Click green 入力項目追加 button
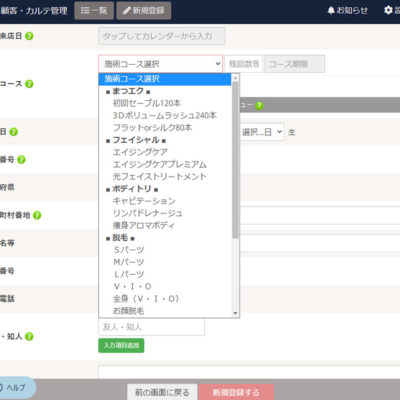400x400 pixels. [121, 345]
